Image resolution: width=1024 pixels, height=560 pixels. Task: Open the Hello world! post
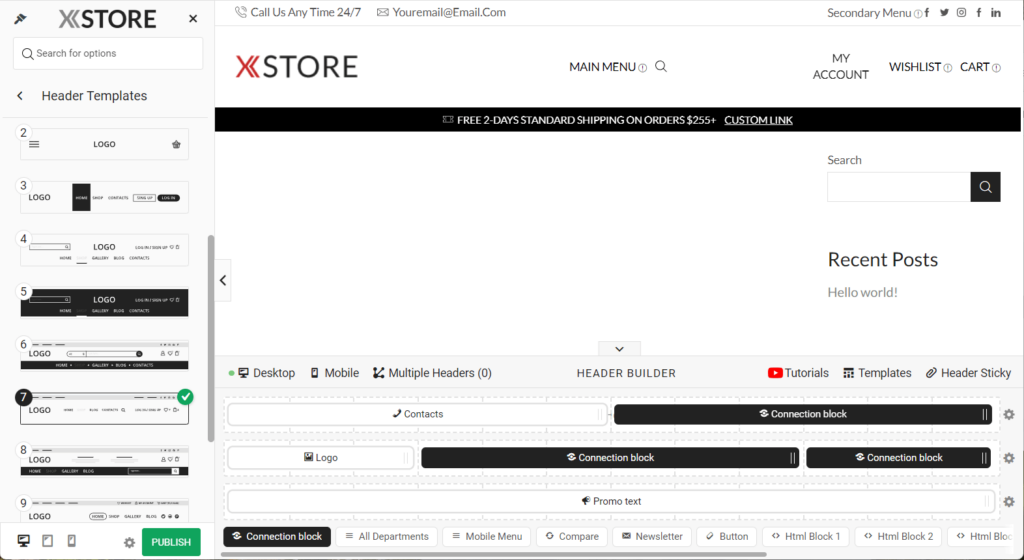click(862, 292)
